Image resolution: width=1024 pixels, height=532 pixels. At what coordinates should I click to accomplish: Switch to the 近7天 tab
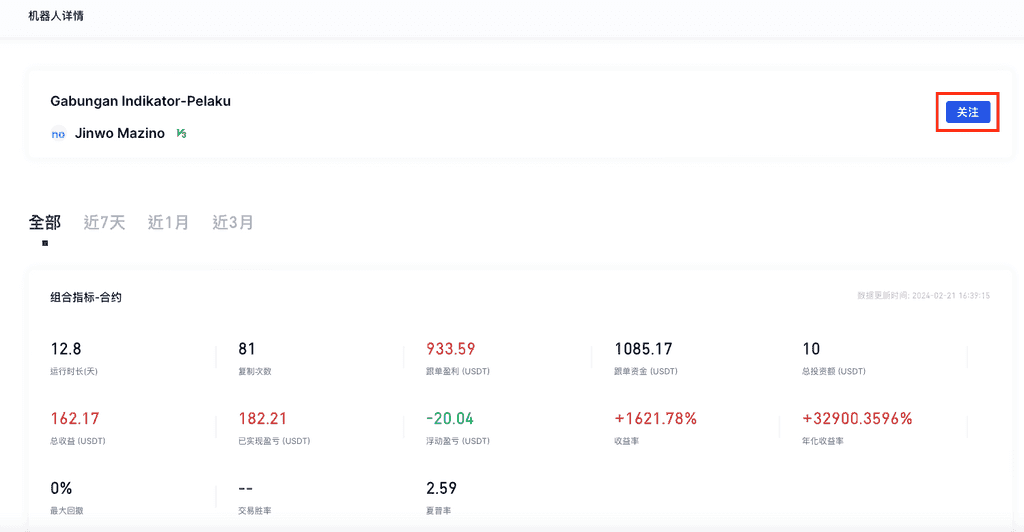coord(104,222)
